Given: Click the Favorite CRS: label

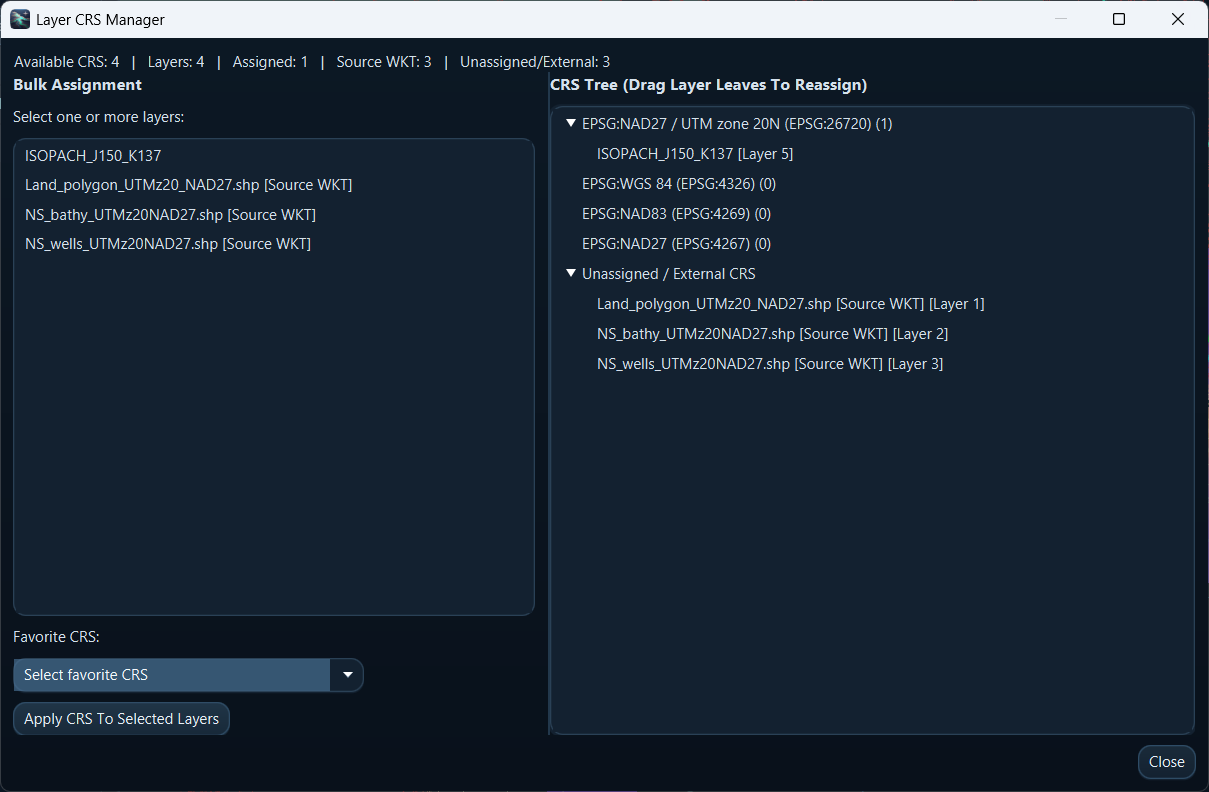Looking at the screenshot, I should click(57, 637).
